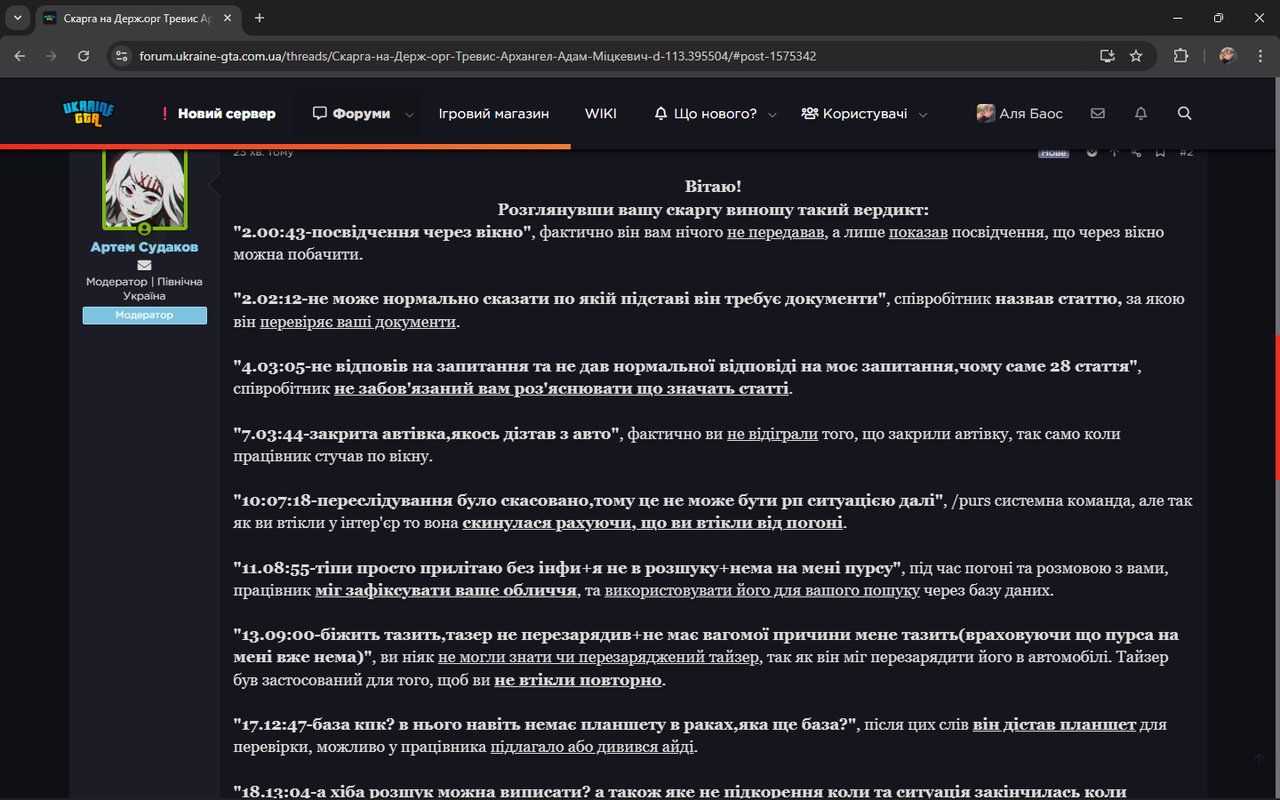Select the Вітаю! greeting text
1280x800 pixels.
(x=713, y=187)
